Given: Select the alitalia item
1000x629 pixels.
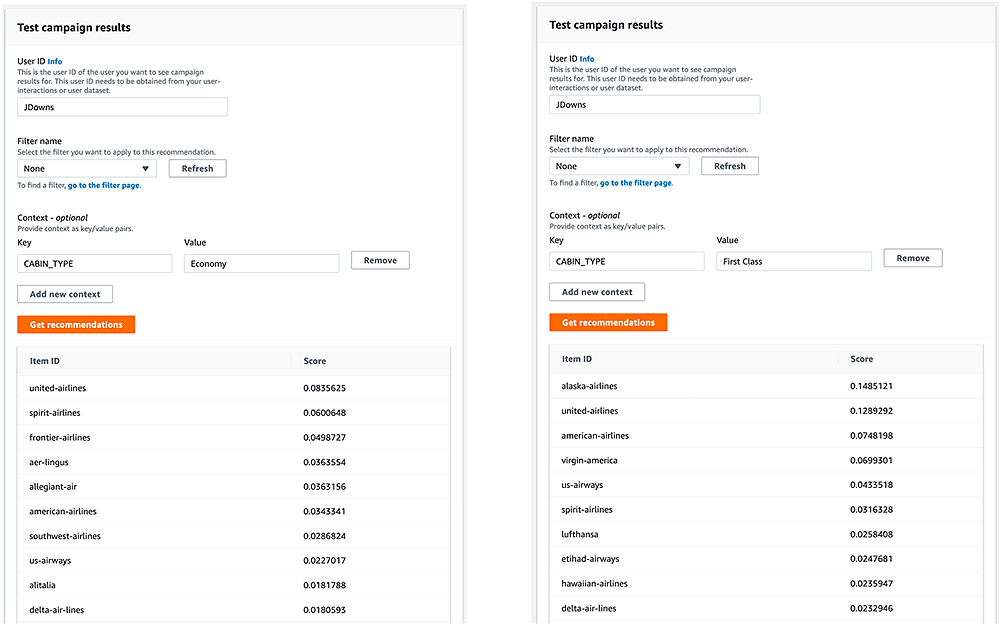Looking at the screenshot, I should [42, 585].
